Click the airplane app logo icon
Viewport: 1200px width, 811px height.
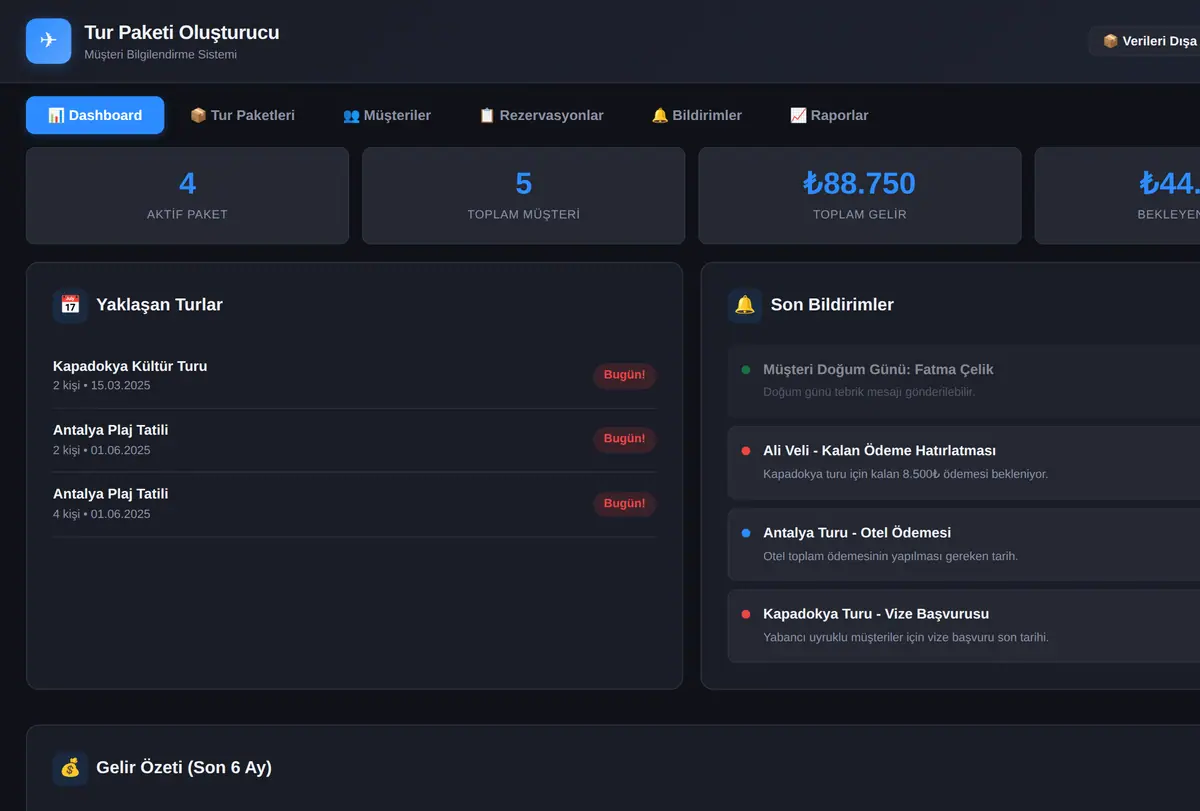[x=48, y=41]
